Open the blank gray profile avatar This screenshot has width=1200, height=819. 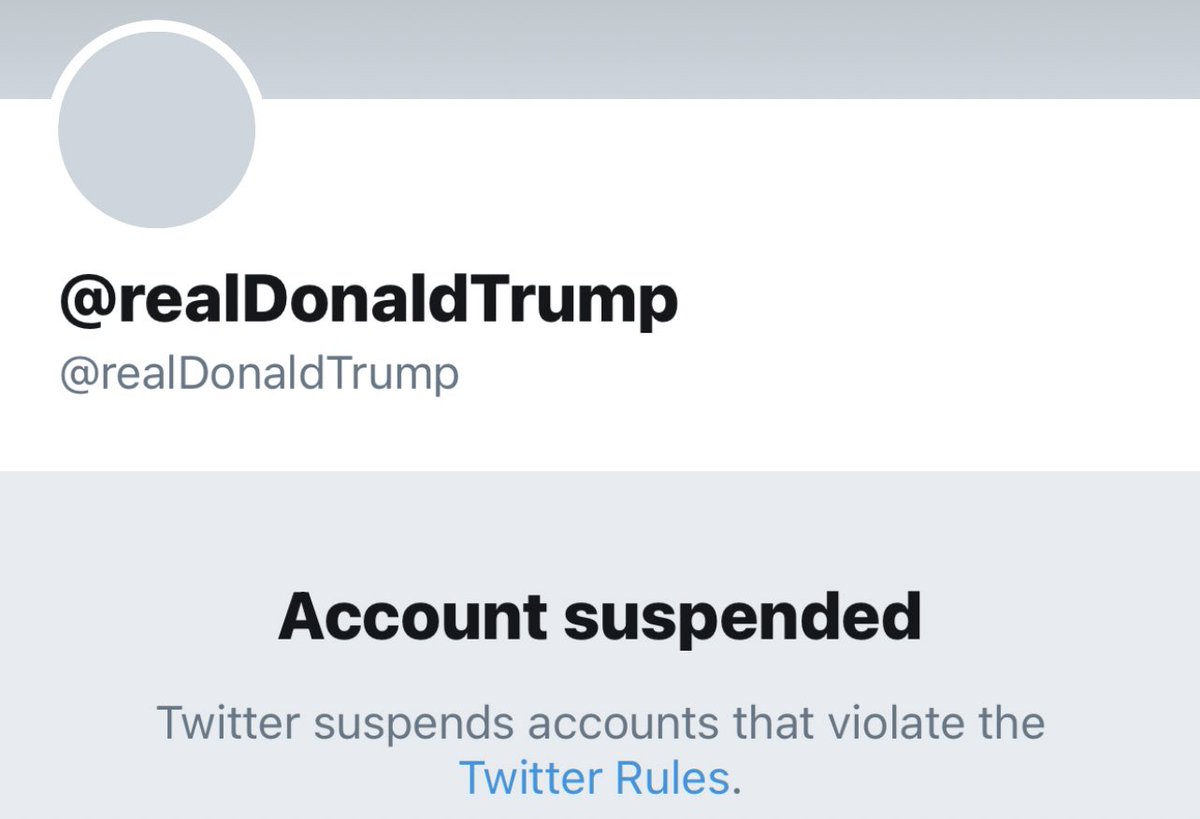[x=157, y=129]
